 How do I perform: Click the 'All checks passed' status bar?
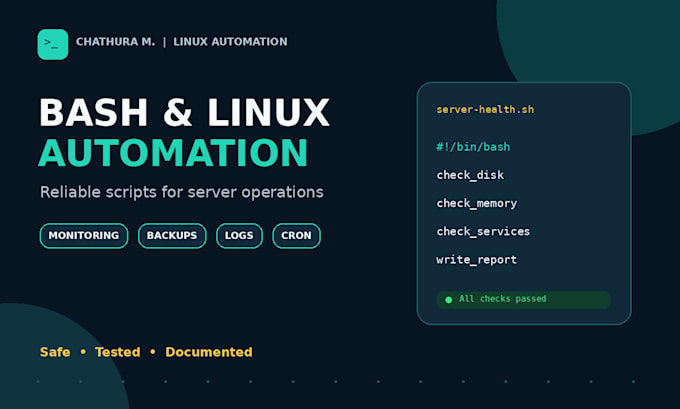523,299
